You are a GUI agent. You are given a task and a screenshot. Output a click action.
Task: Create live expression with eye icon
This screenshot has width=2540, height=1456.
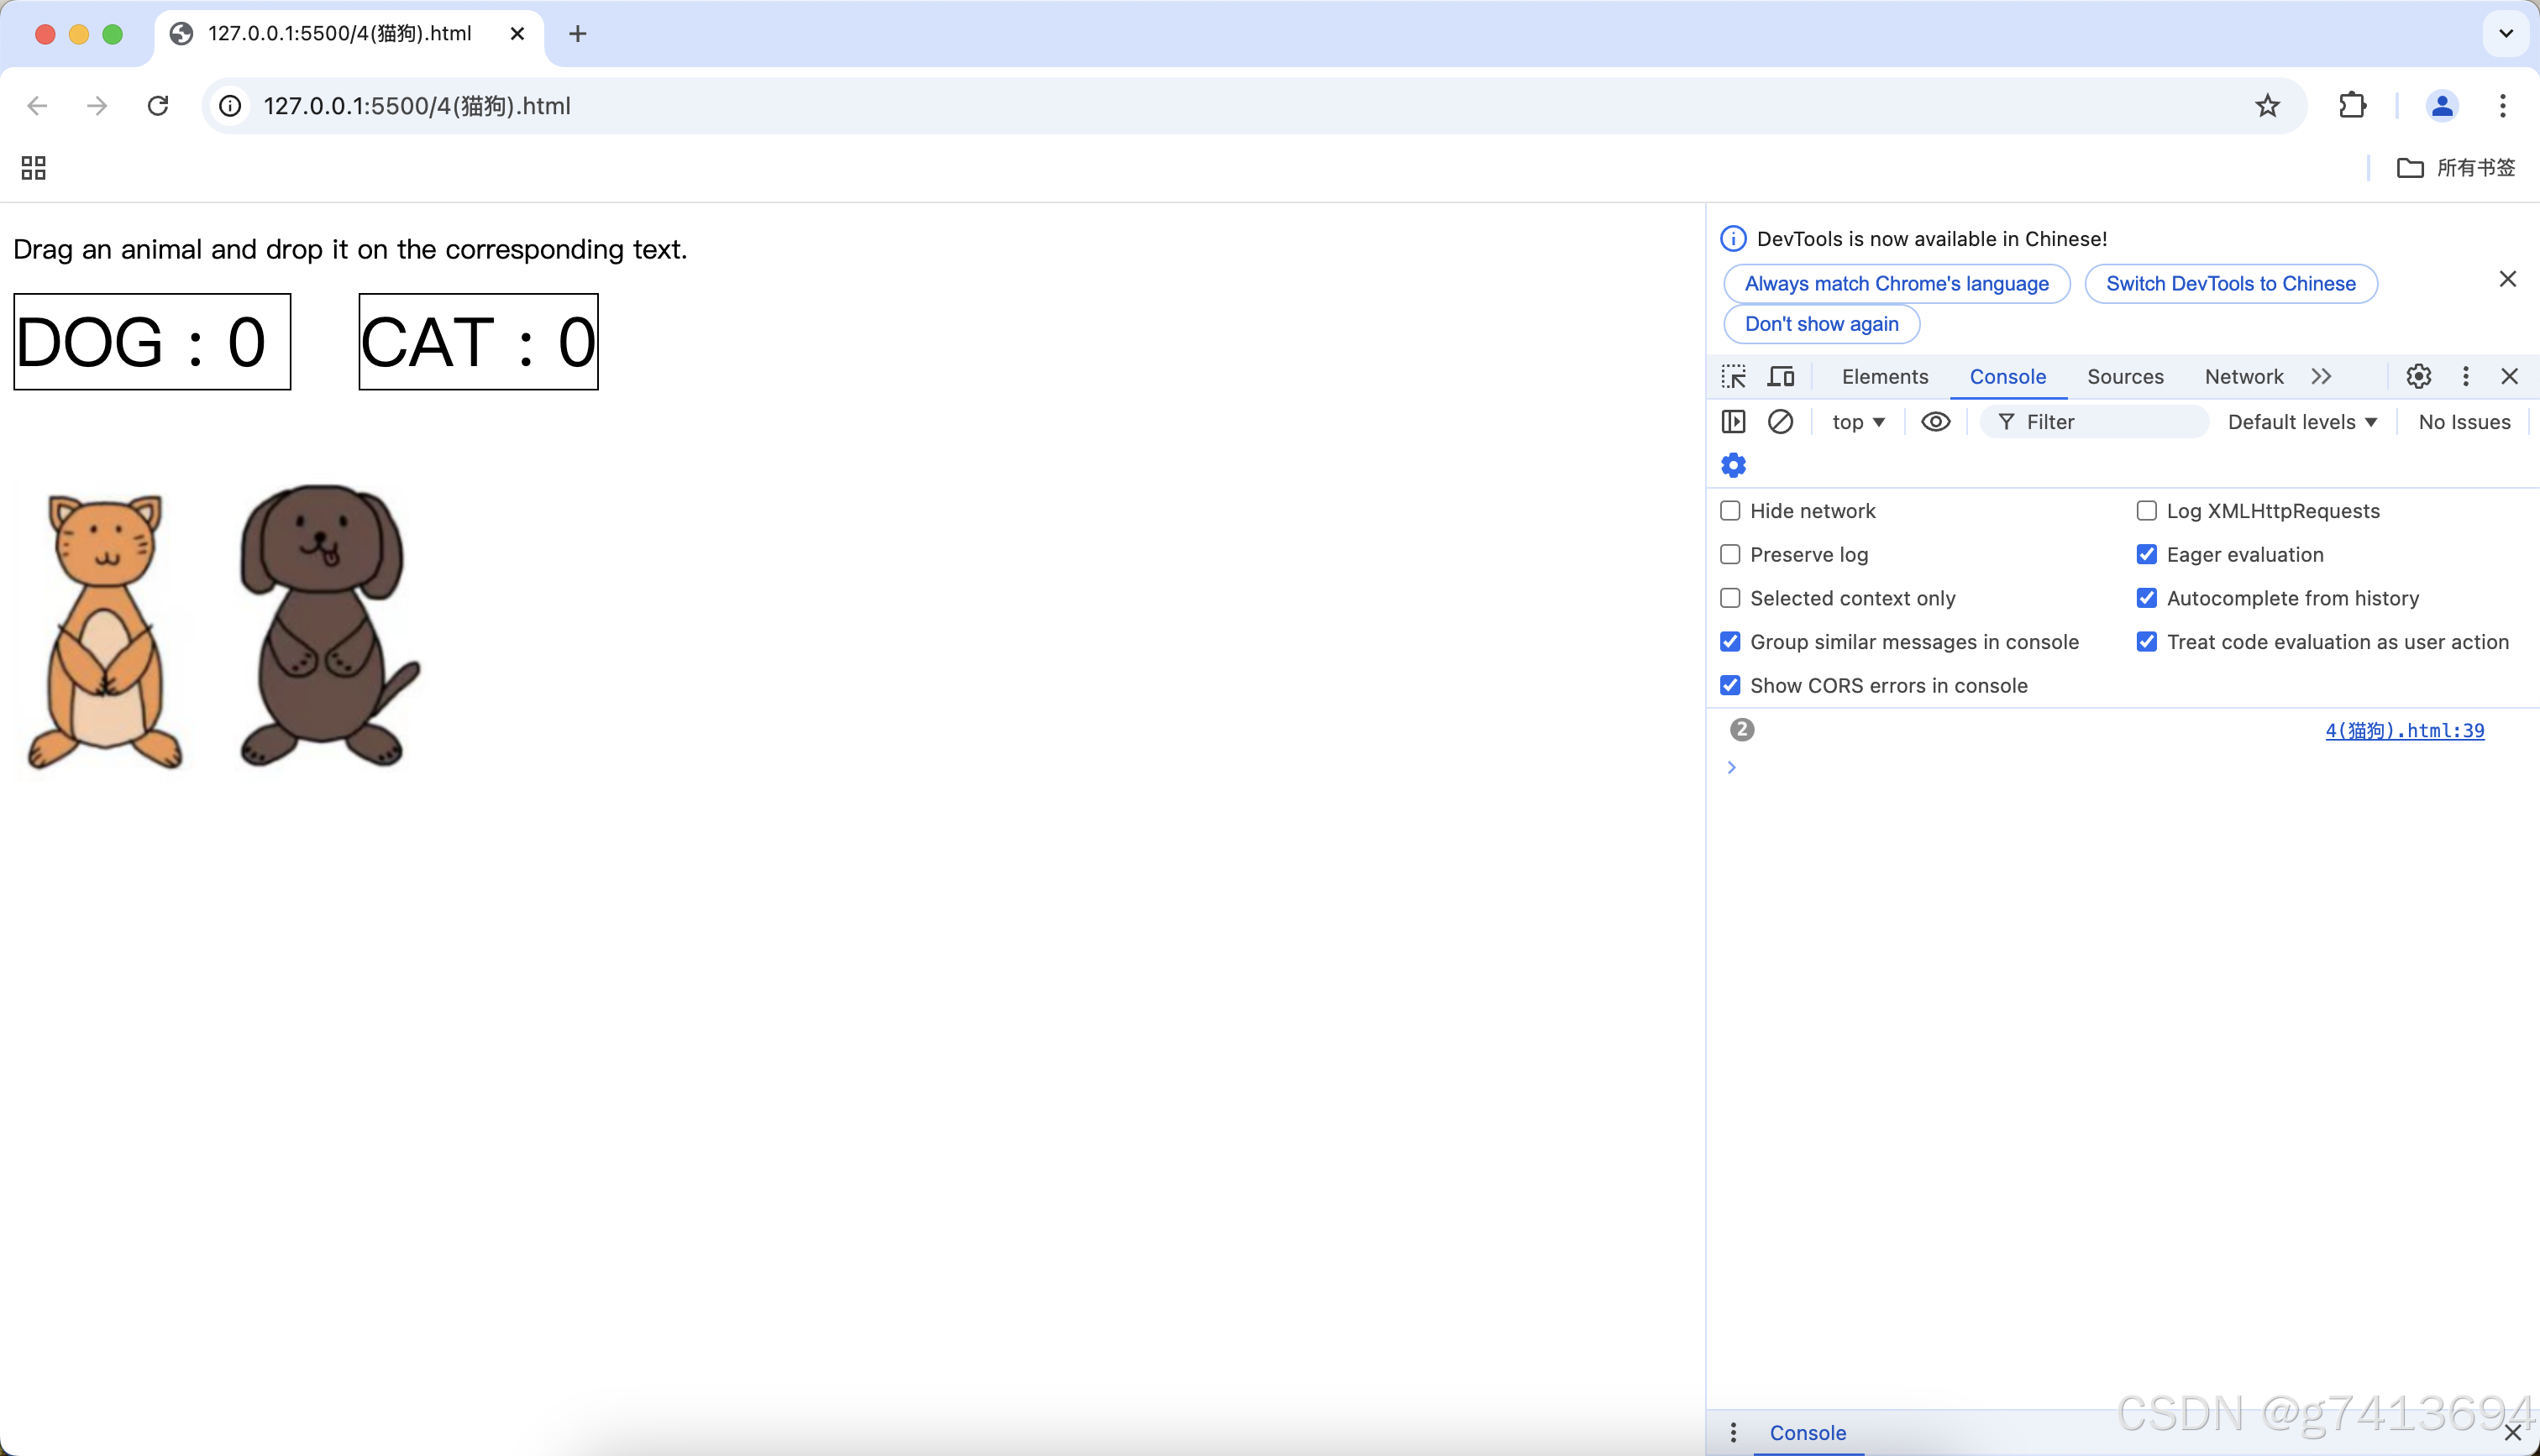click(1935, 422)
